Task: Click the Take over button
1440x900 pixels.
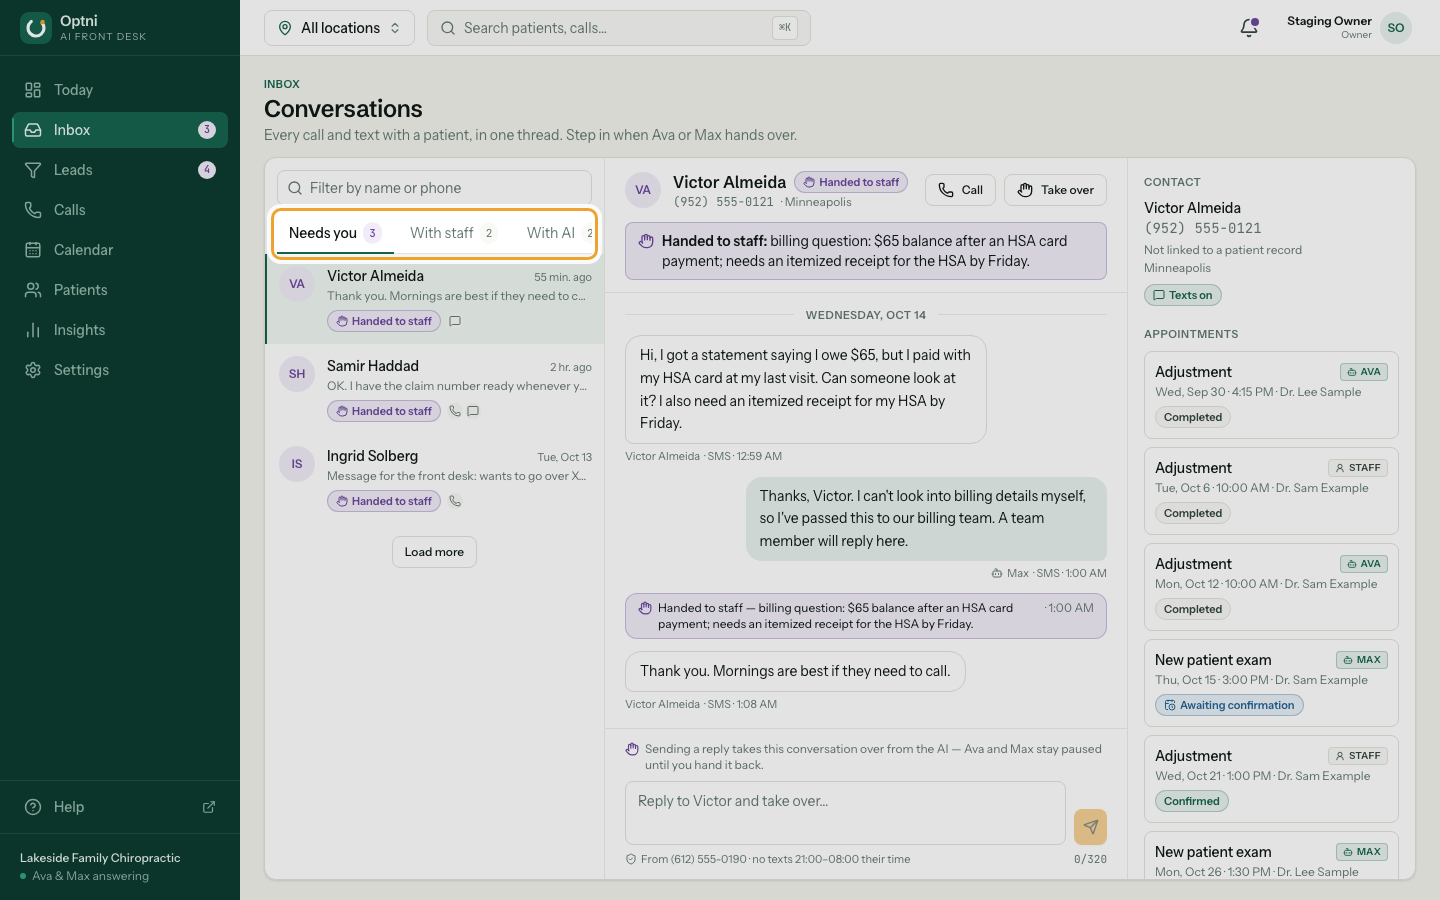Action: coord(1055,190)
